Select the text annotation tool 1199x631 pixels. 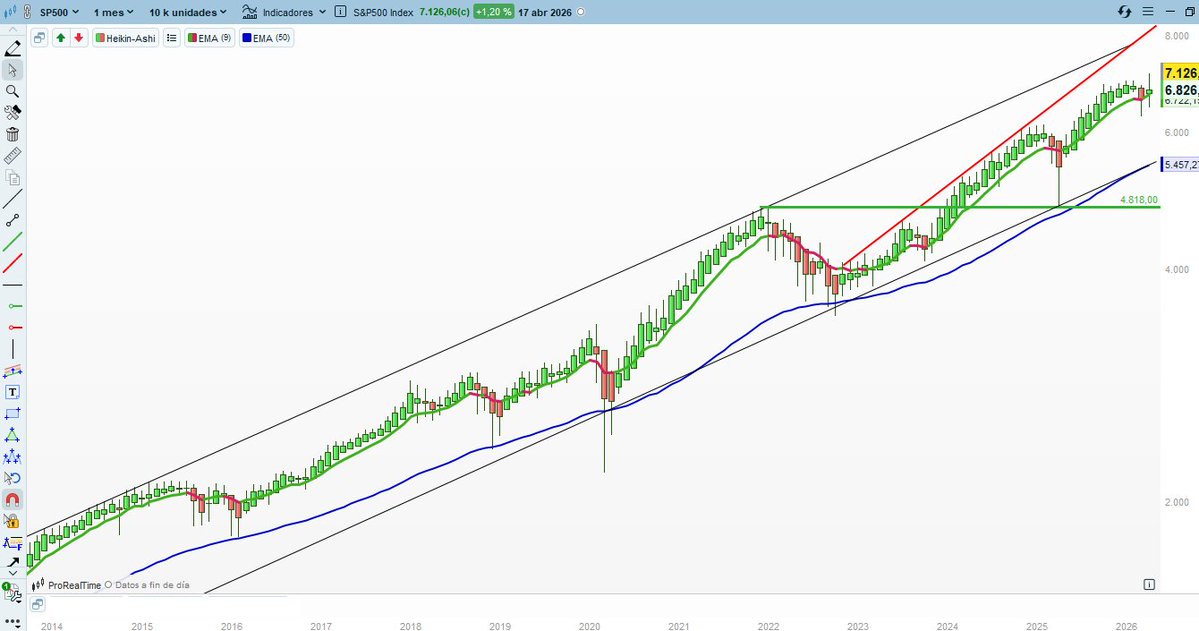click(12, 392)
